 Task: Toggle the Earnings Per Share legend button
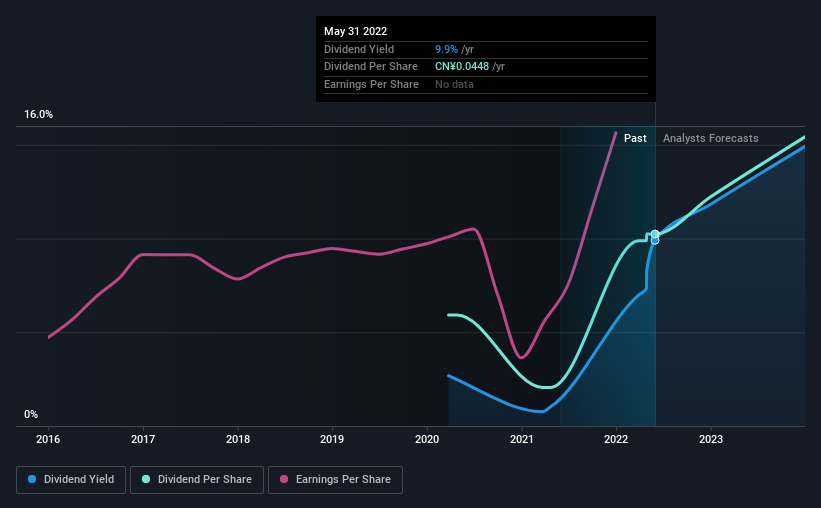click(x=335, y=480)
